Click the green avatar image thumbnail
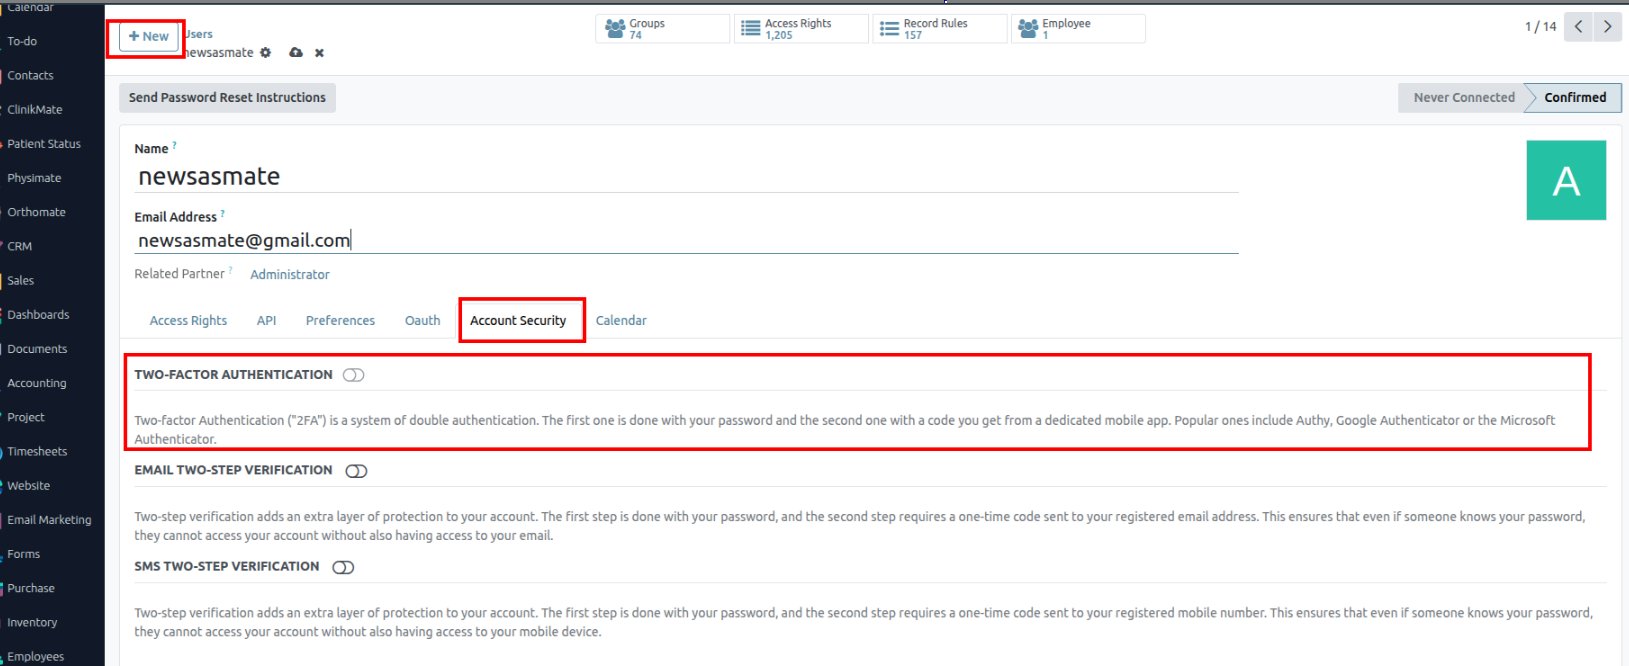Screen dimensions: 1629x666 coord(1565,181)
